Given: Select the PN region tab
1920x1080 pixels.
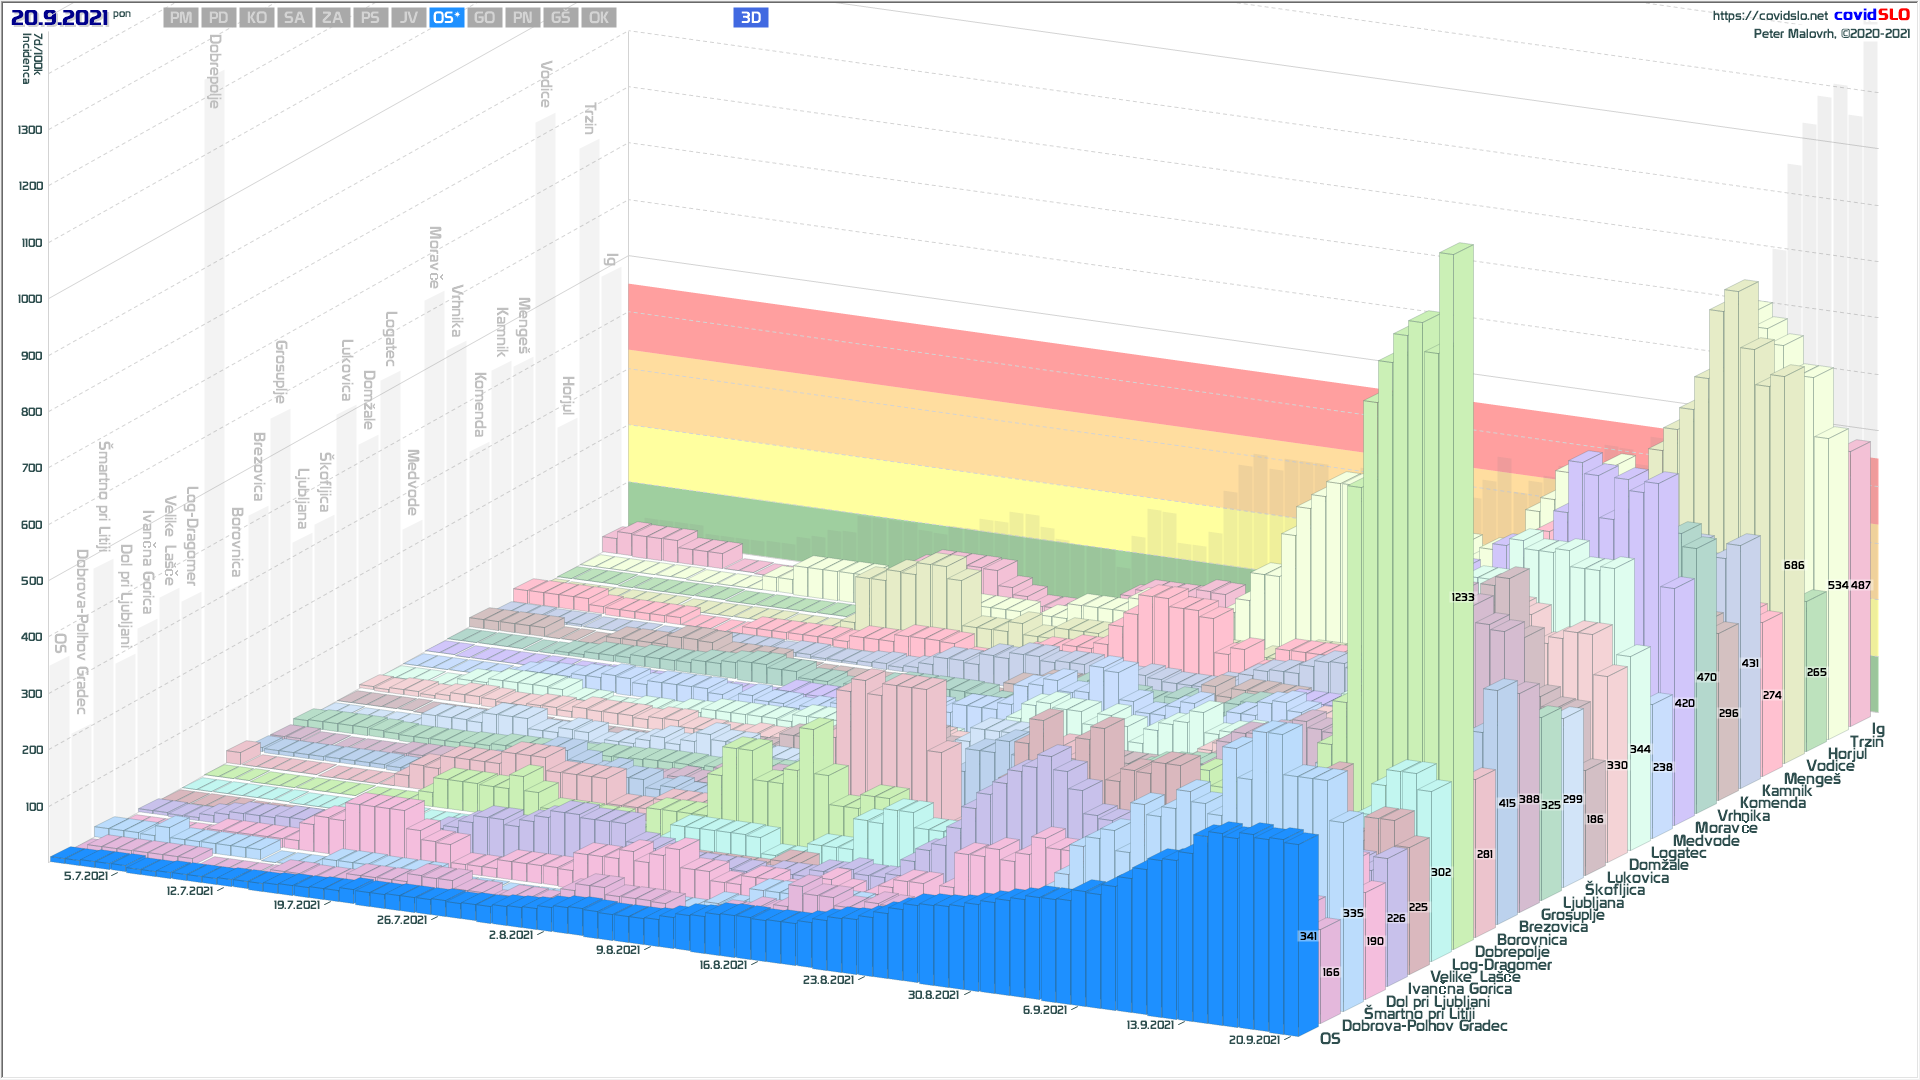Looking at the screenshot, I should click(x=522, y=18).
